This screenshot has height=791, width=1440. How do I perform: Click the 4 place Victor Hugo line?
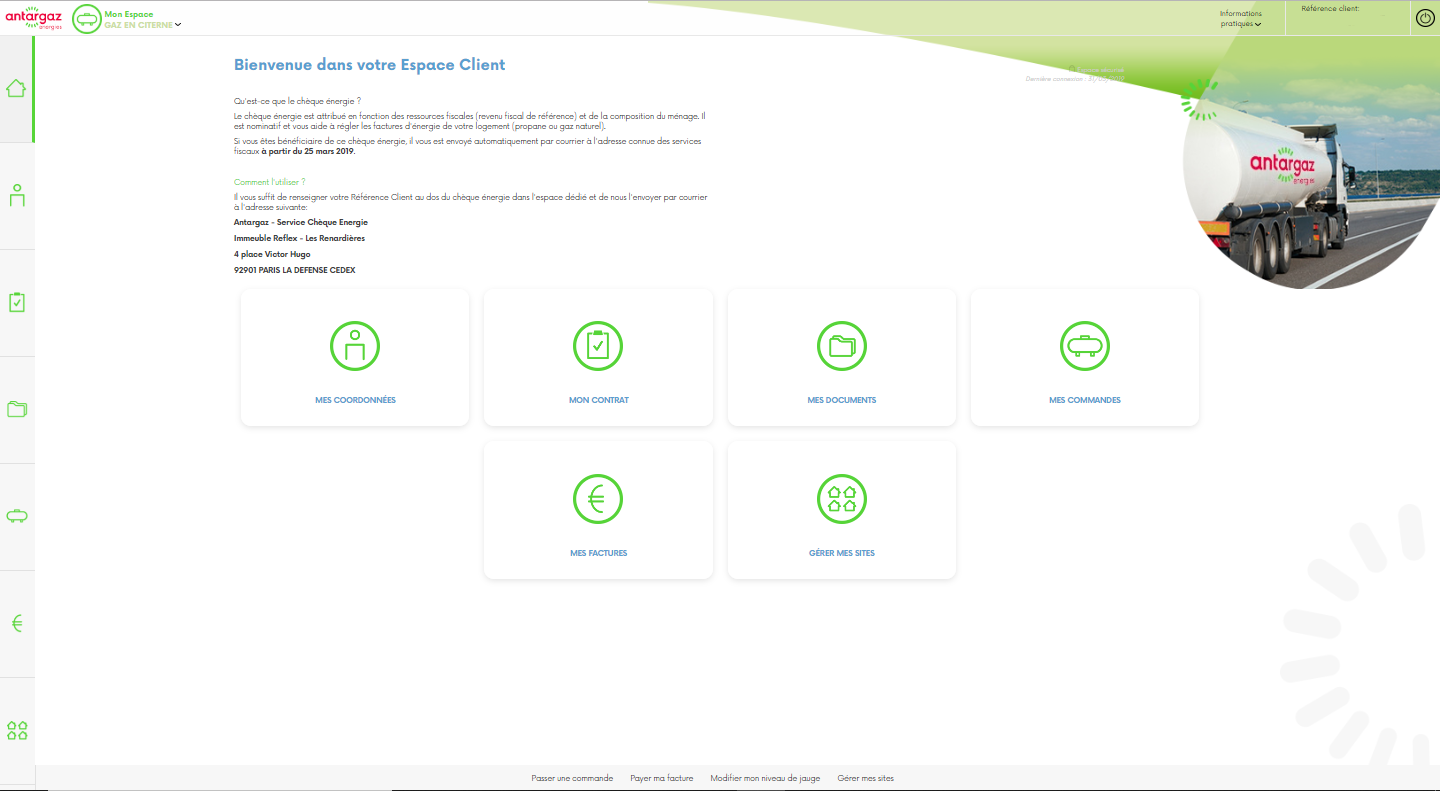point(272,254)
